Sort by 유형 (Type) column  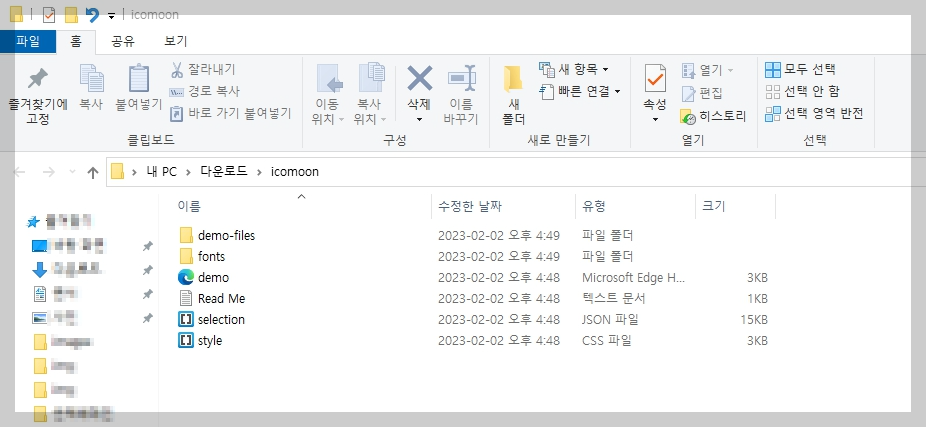(x=594, y=206)
